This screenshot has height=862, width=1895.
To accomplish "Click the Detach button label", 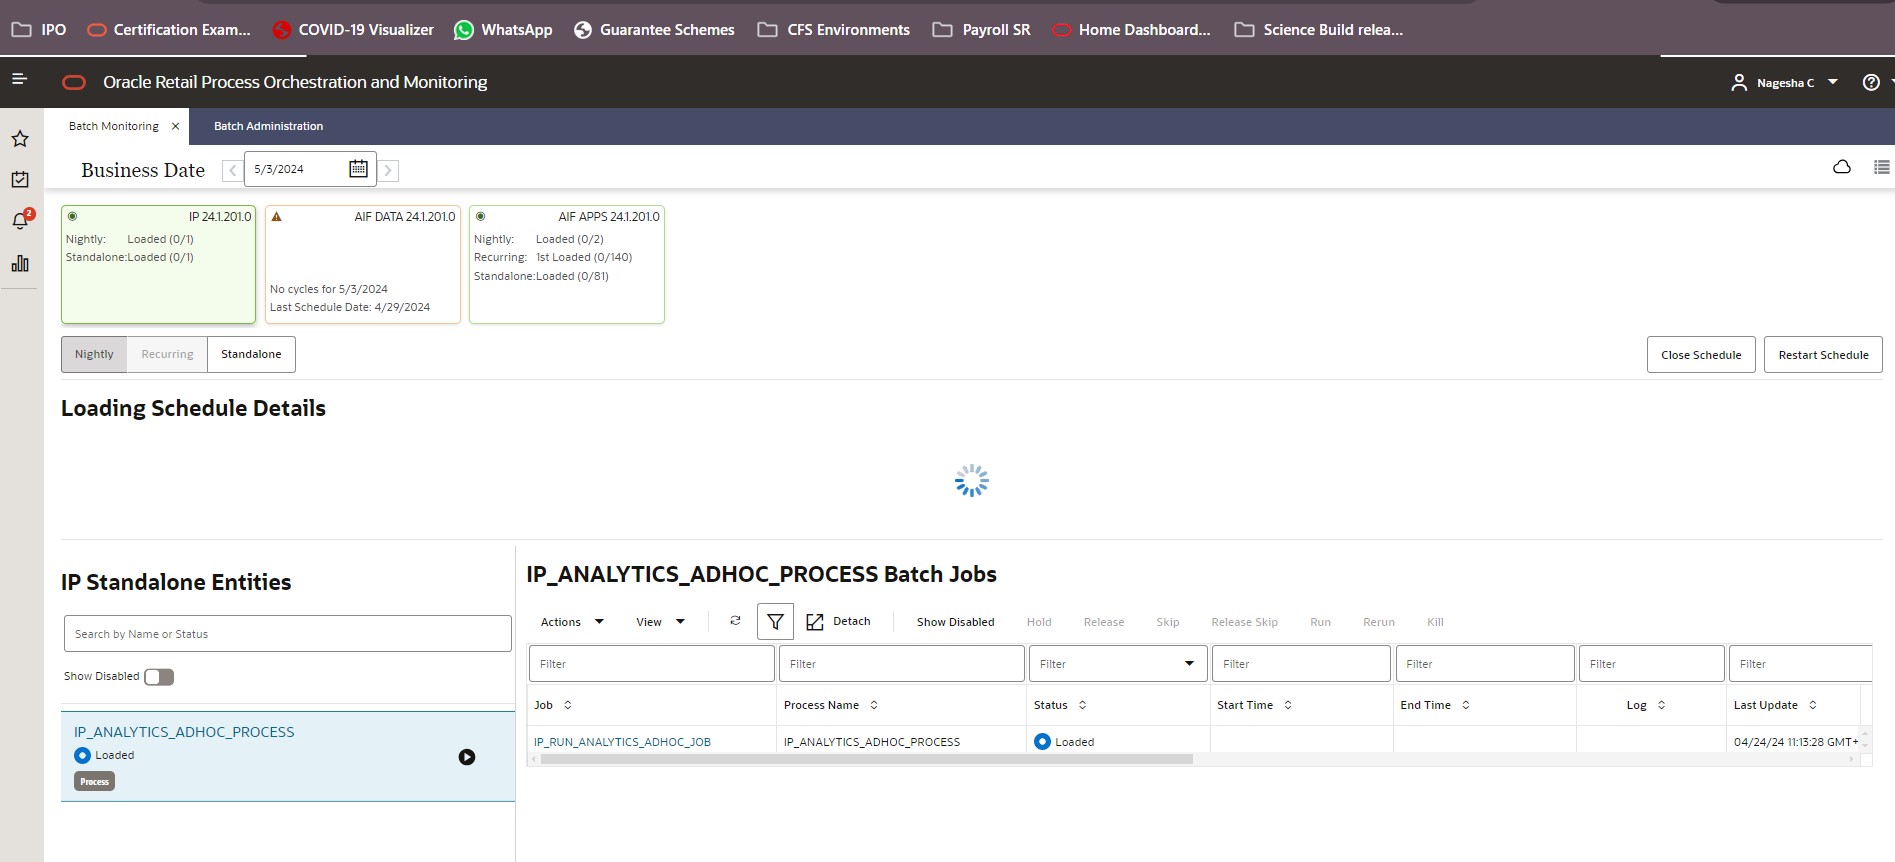I will (851, 621).
